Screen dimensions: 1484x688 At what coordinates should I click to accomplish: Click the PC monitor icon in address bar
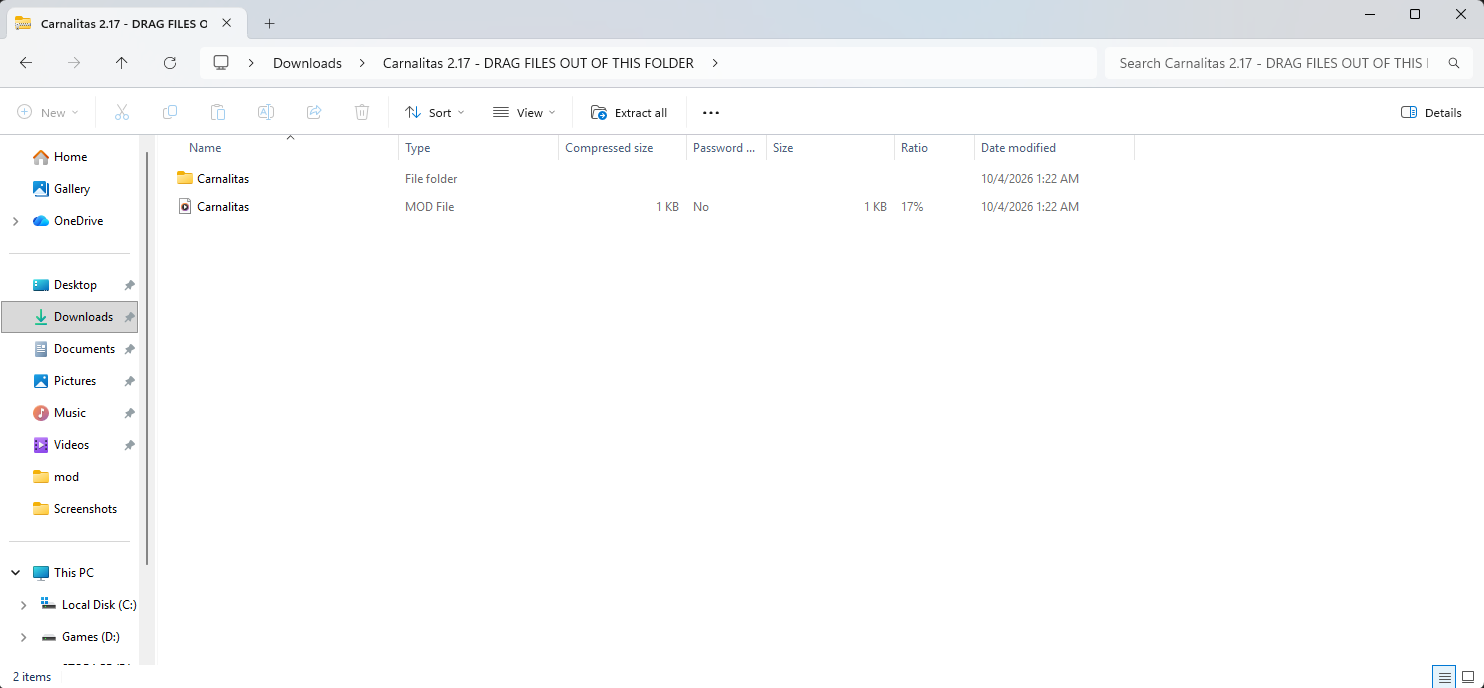click(x=221, y=63)
